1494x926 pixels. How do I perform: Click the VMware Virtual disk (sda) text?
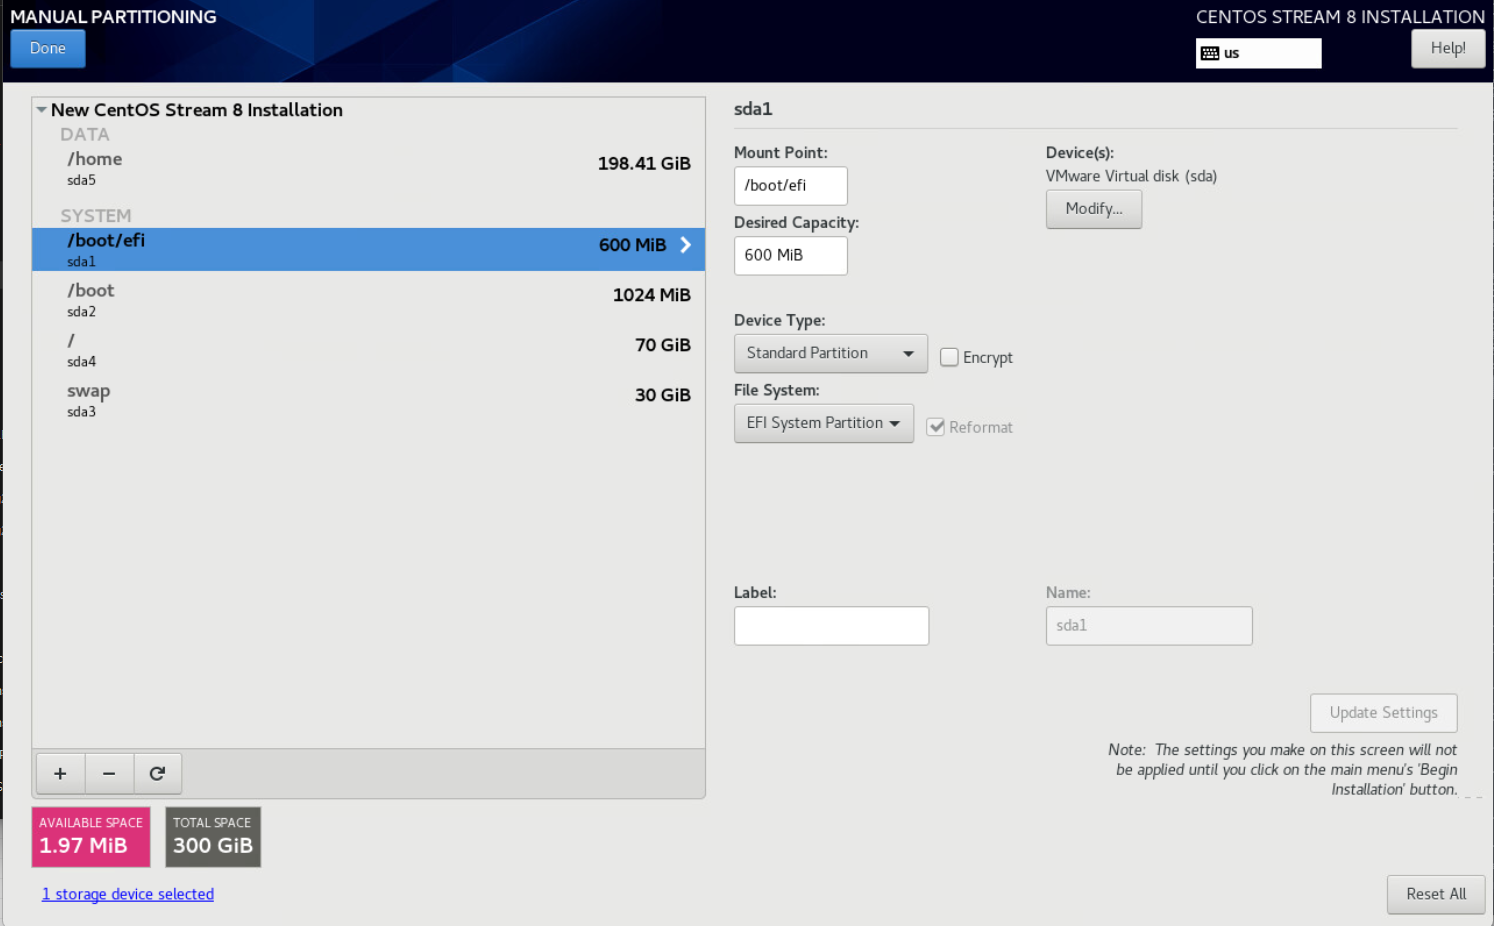pos(1131,176)
